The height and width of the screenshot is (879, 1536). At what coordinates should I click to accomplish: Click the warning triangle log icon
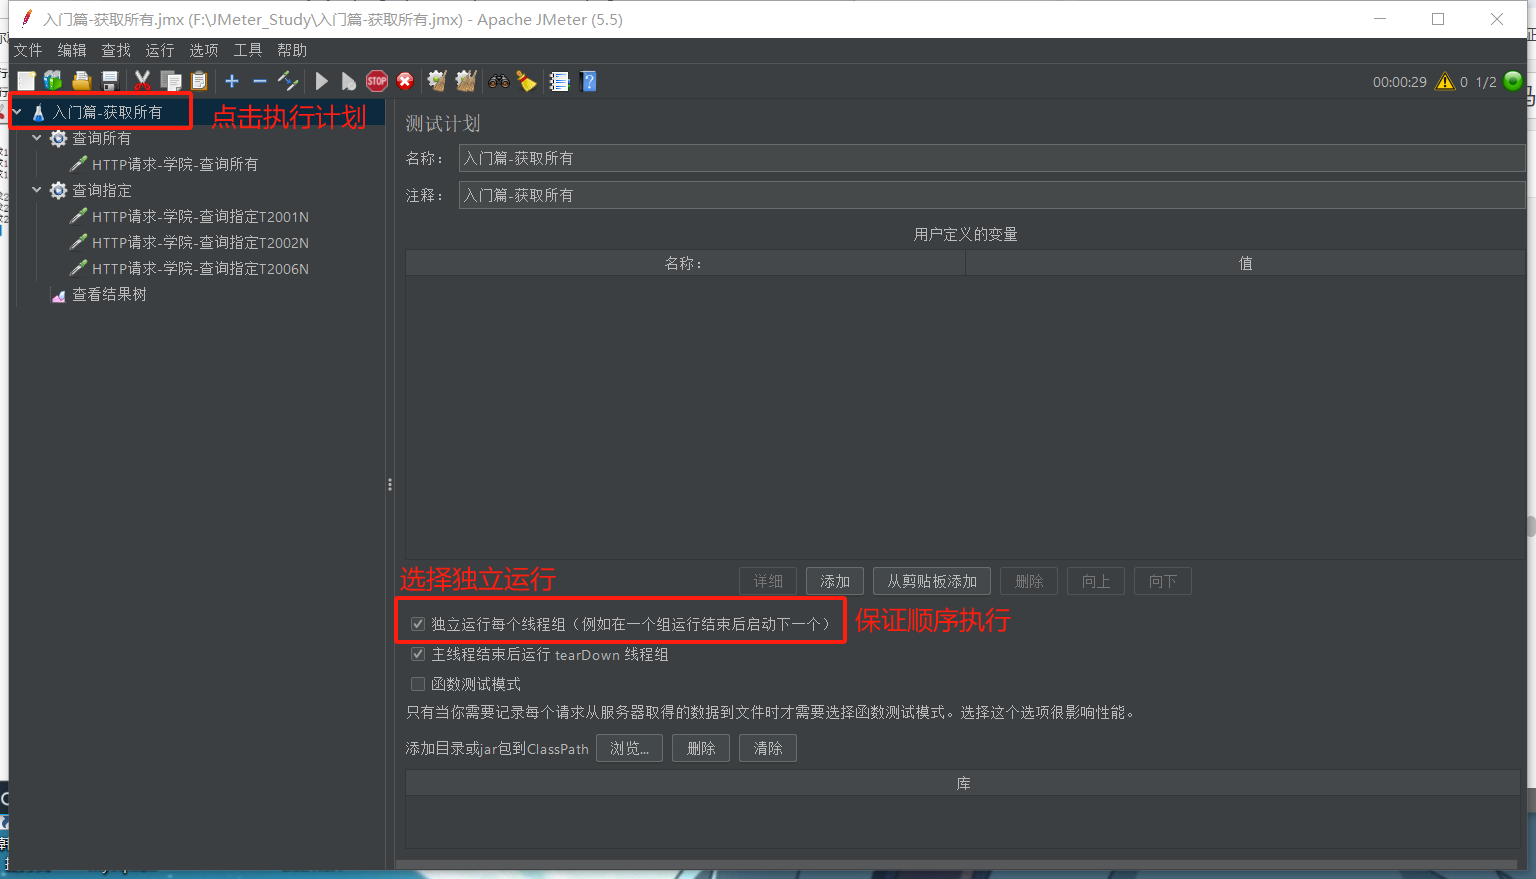pyautogui.click(x=1445, y=82)
